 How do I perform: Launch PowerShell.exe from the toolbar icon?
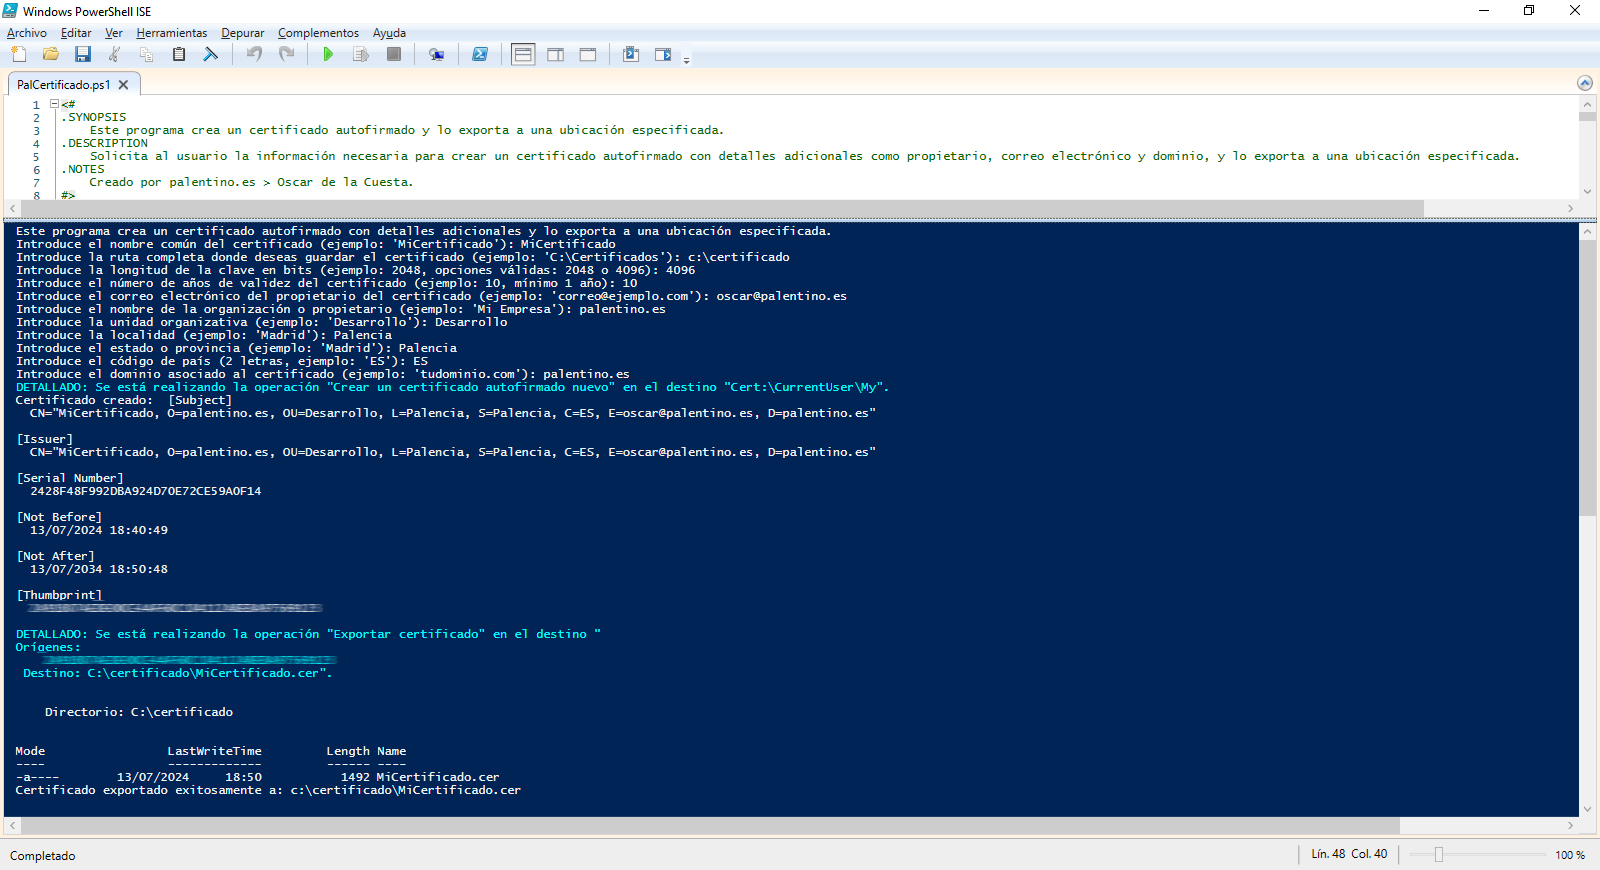[x=480, y=54]
